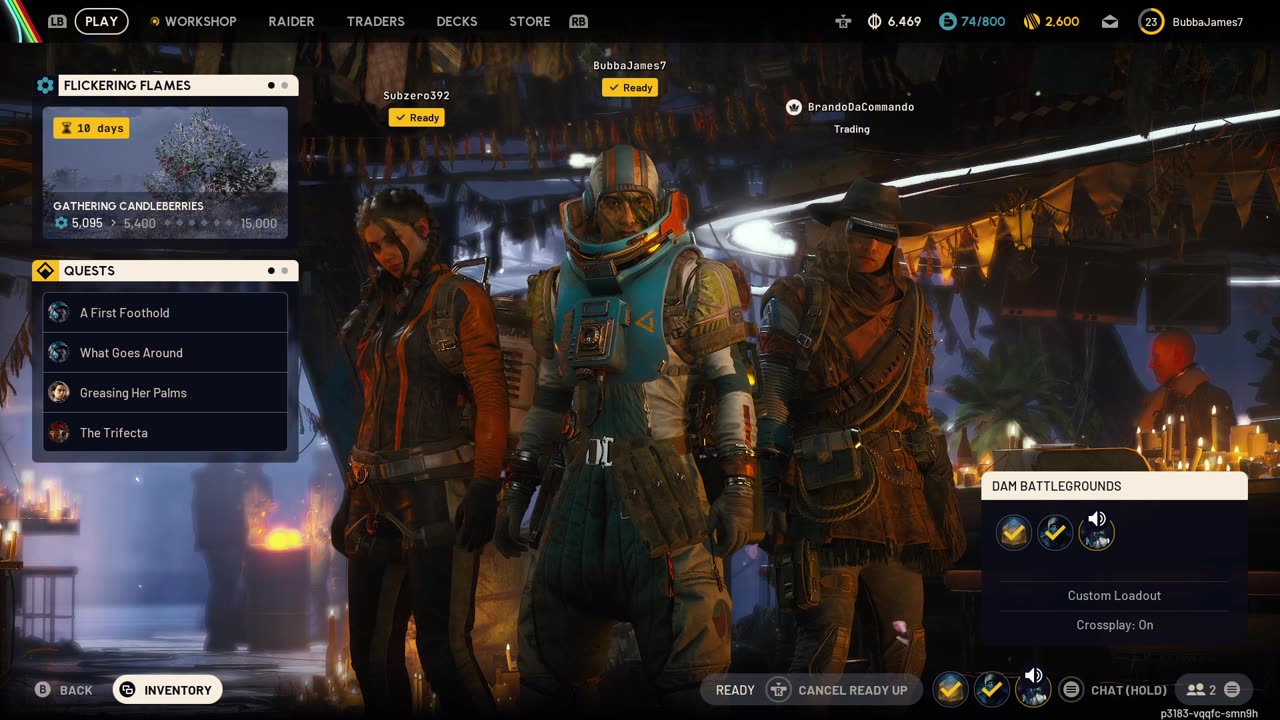Select the second Flickering Flames page dot
1280x720 pixels.
(x=285, y=85)
